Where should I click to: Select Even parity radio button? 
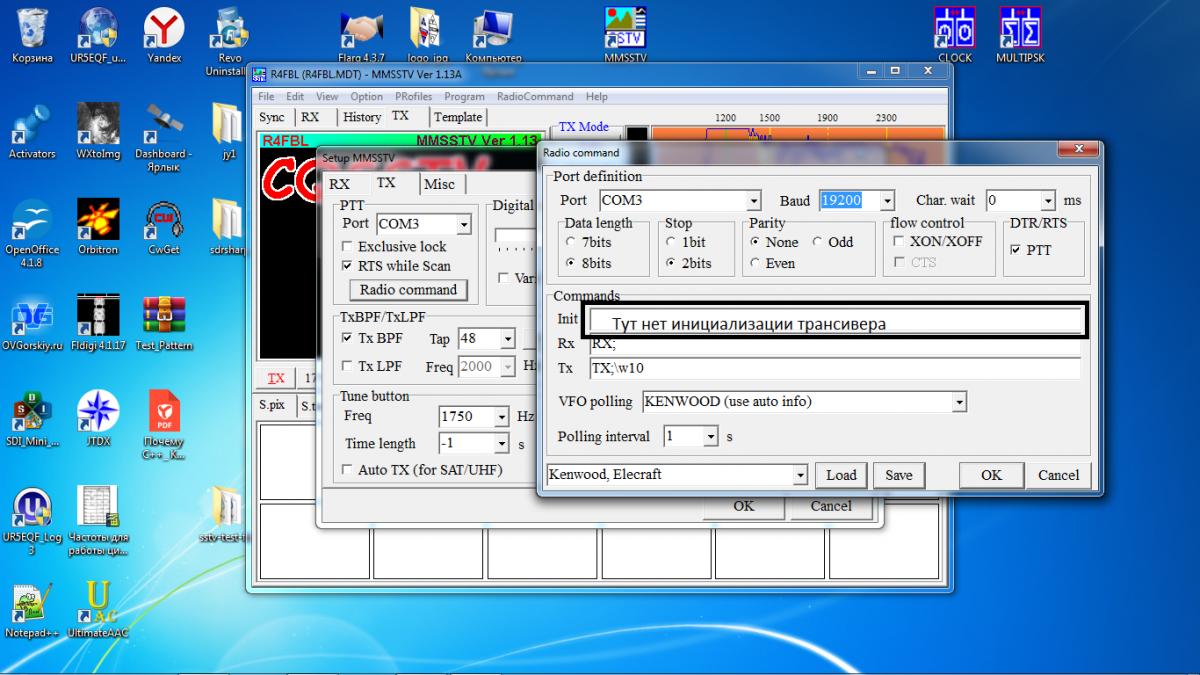(x=756, y=263)
